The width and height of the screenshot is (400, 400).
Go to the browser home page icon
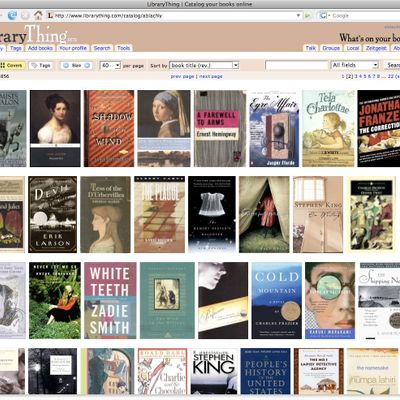[x=38, y=15]
